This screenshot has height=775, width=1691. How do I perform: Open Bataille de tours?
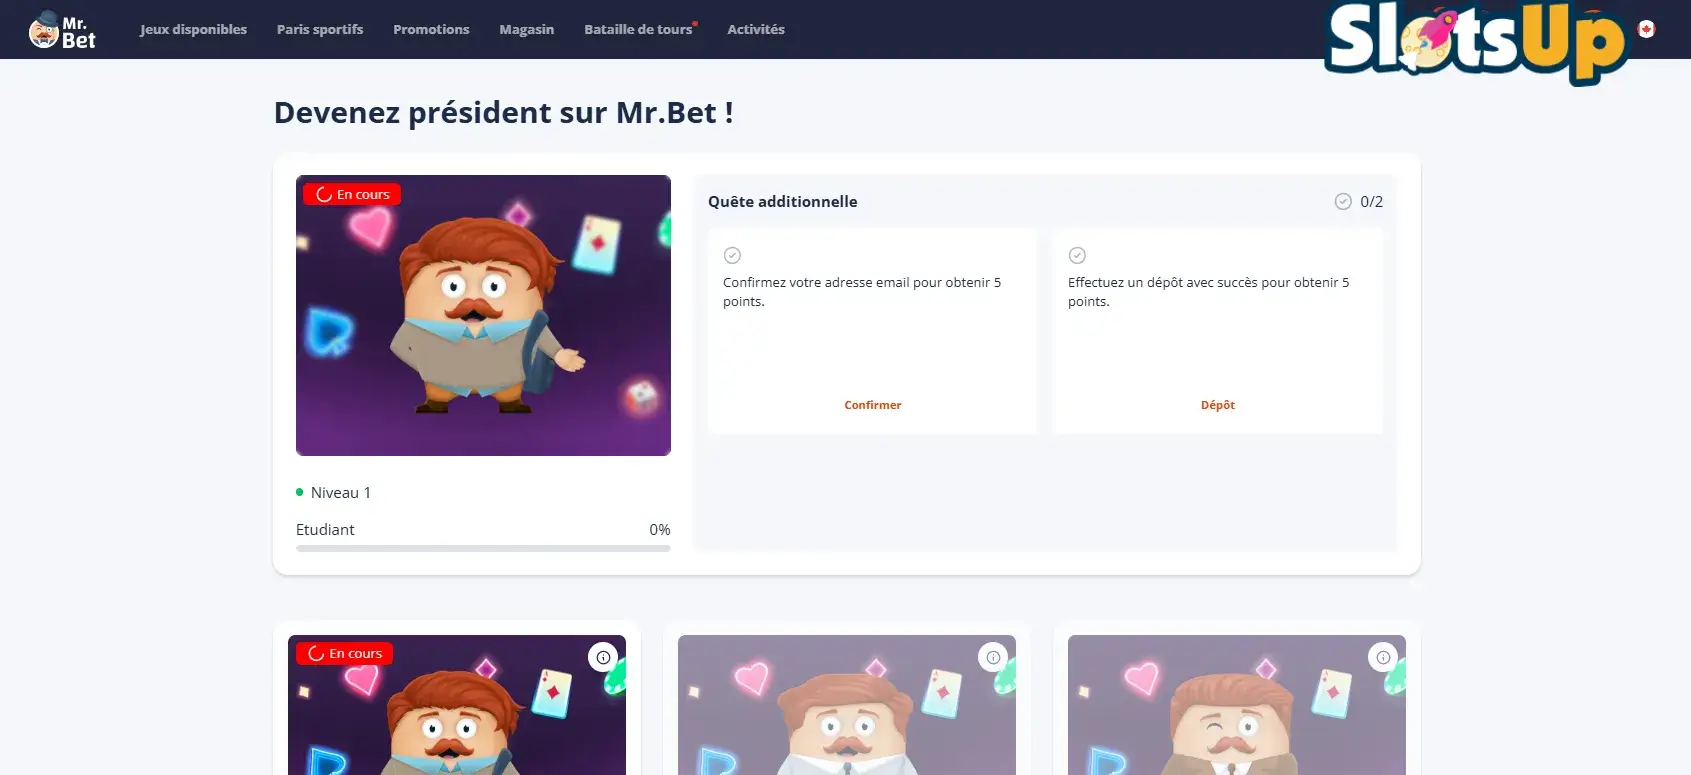coord(639,29)
